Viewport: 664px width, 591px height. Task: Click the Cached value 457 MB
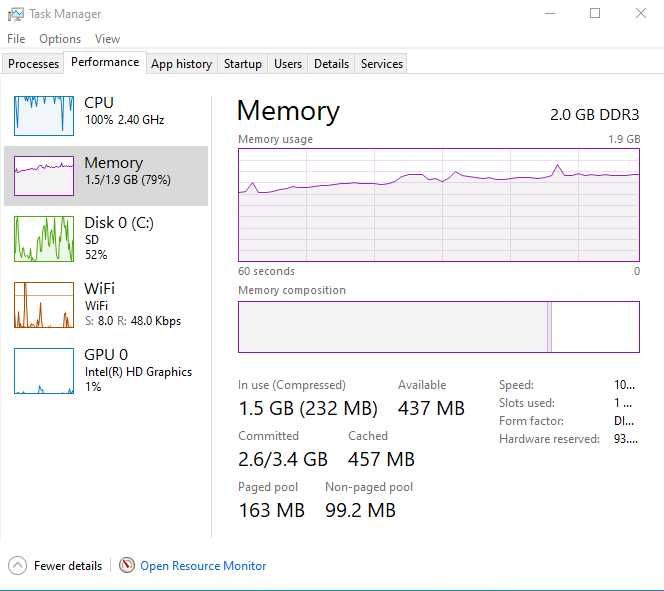coord(381,459)
